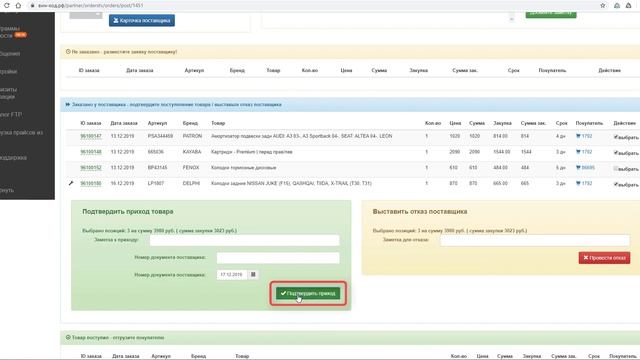Click brand cell KAYABA
Screen dimensions: 640x360
tap(192, 152)
